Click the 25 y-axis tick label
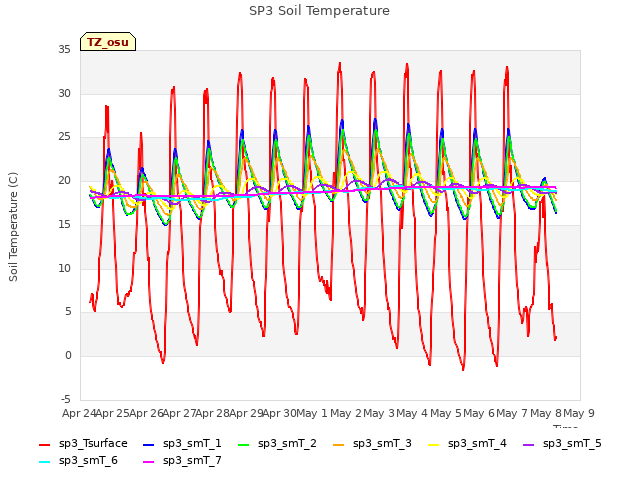 click(64, 137)
